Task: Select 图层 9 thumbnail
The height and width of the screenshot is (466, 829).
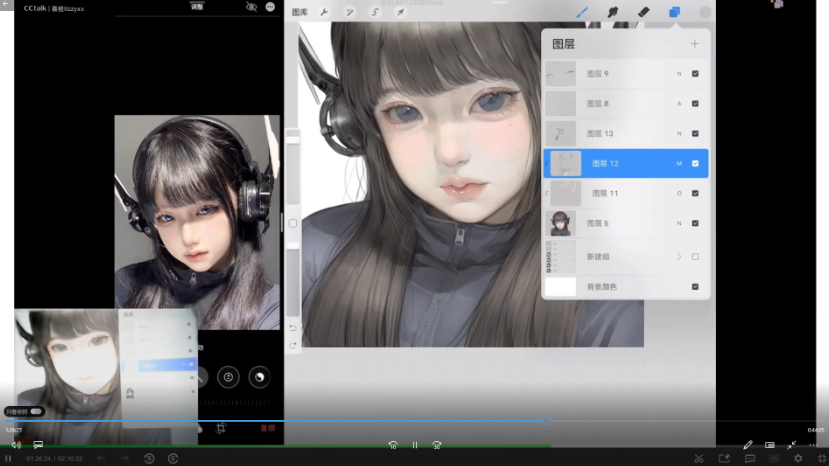Action: 560,74
